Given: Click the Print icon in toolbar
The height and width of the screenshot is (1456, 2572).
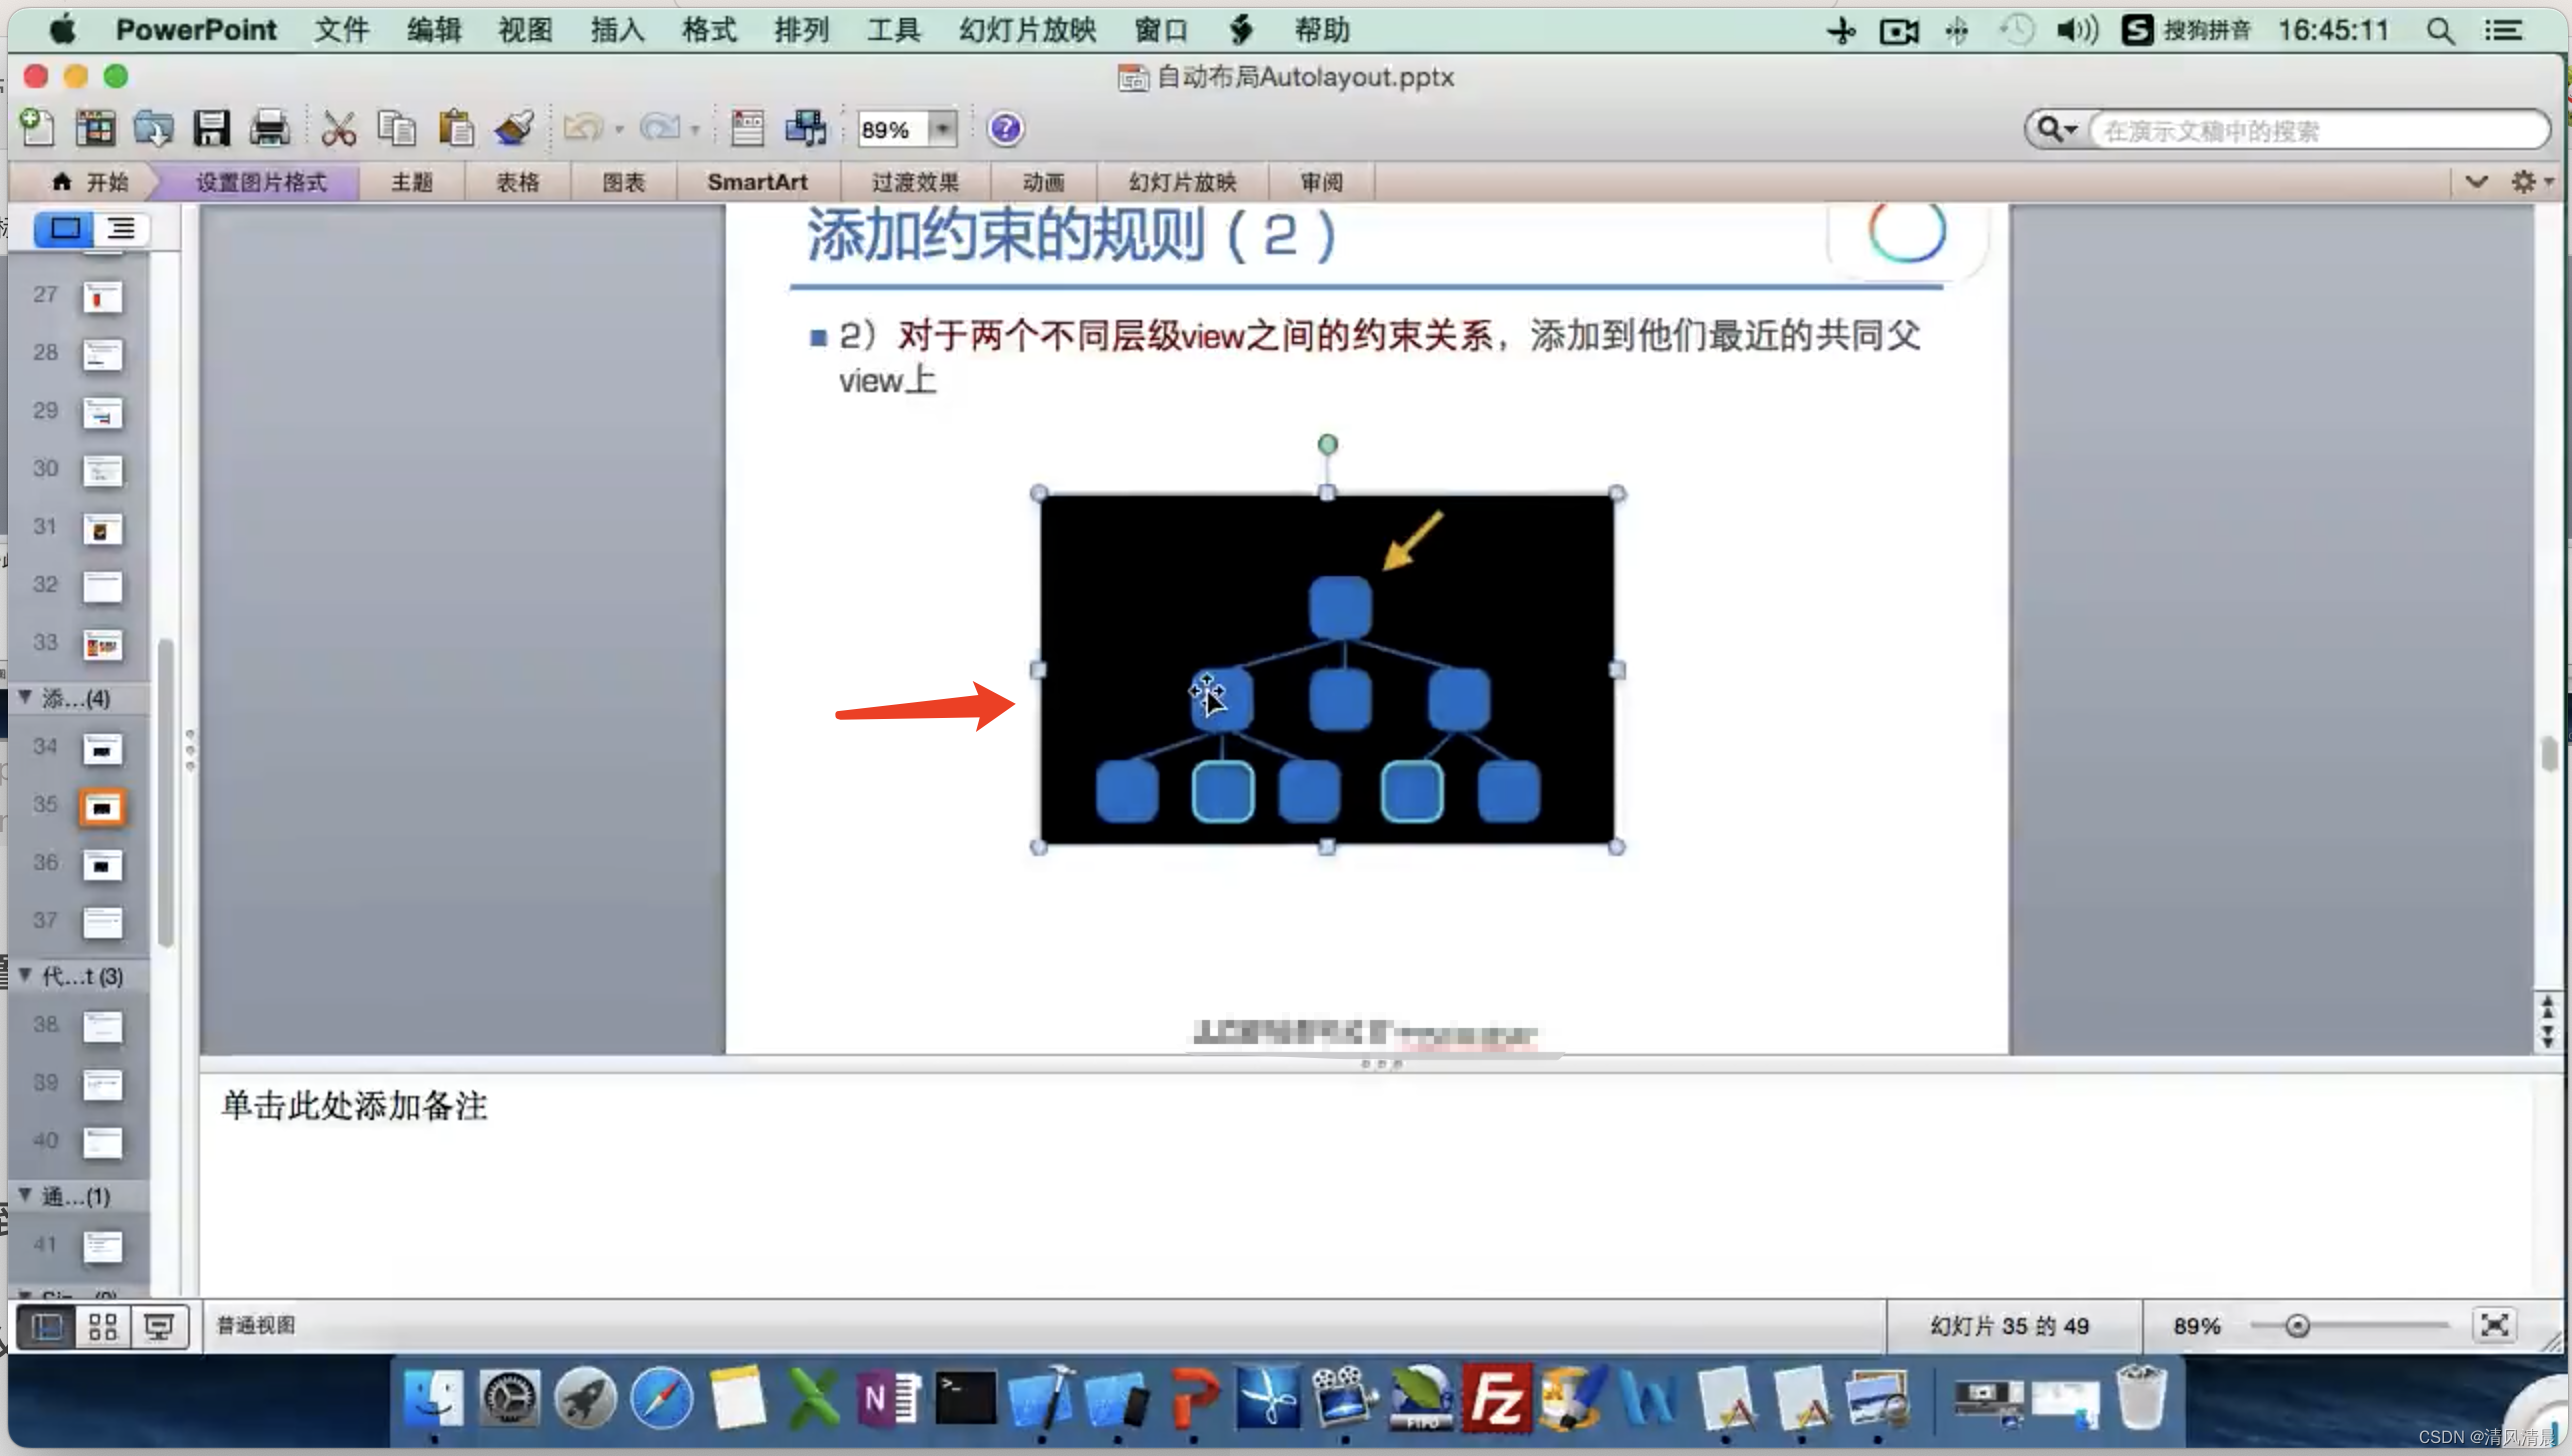Looking at the screenshot, I should tap(269, 129).
